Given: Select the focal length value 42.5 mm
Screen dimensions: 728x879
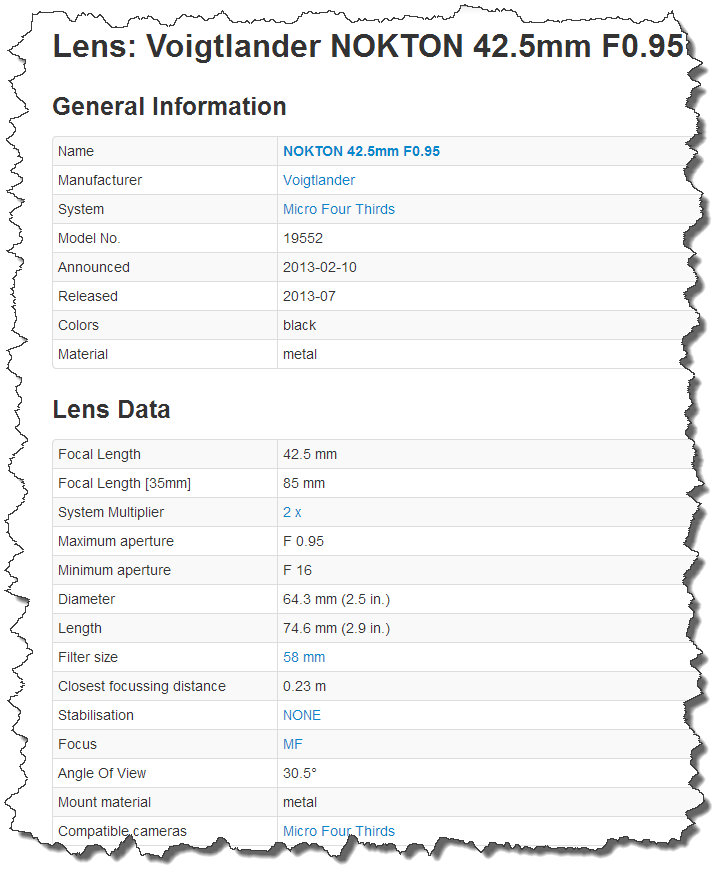Looking at the screenshot, I should pos(310,455).
